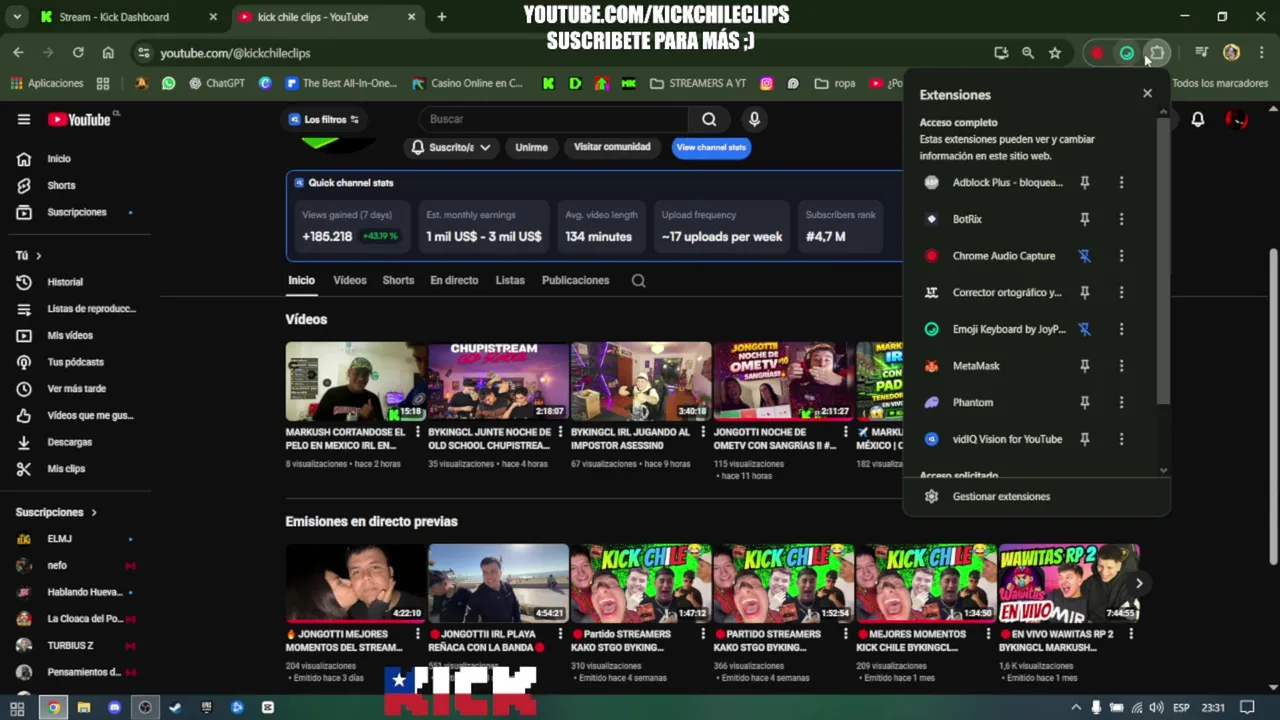Image resolution: width=1280 pixels, height=720 pixels.
Task: Click the zoom magnifier icon in address bar
Action: (1028, 53)
